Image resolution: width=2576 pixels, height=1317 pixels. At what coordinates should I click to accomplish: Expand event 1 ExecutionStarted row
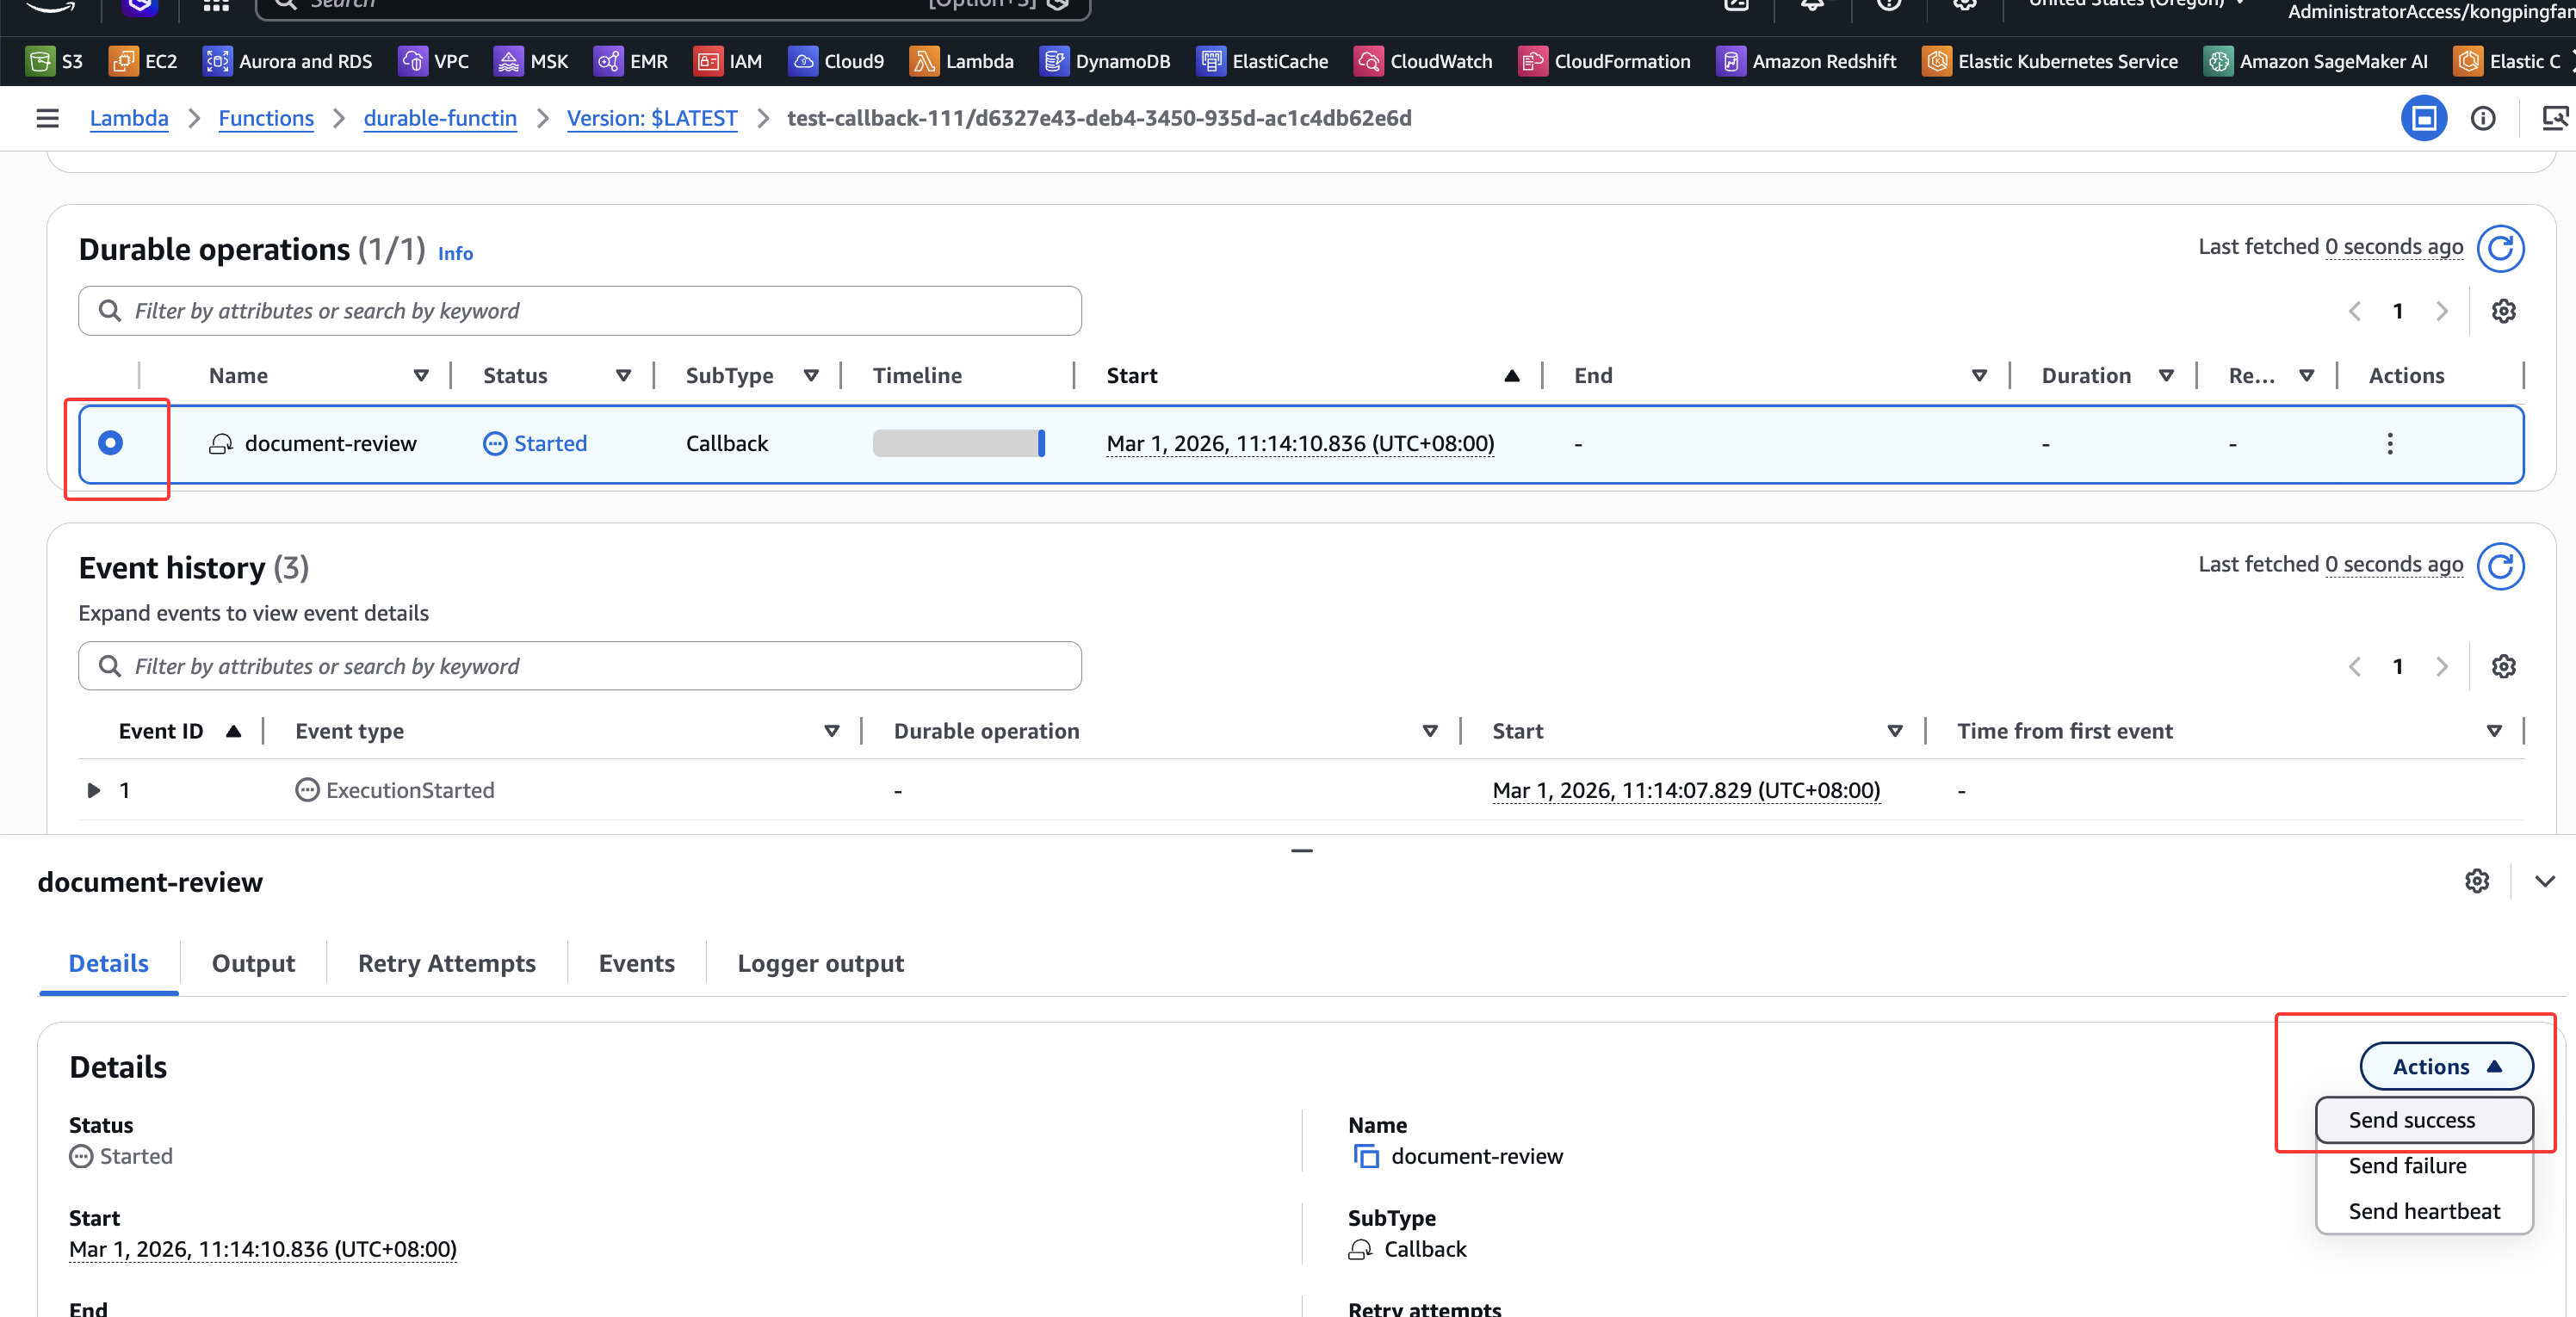[x=94, y=790]
